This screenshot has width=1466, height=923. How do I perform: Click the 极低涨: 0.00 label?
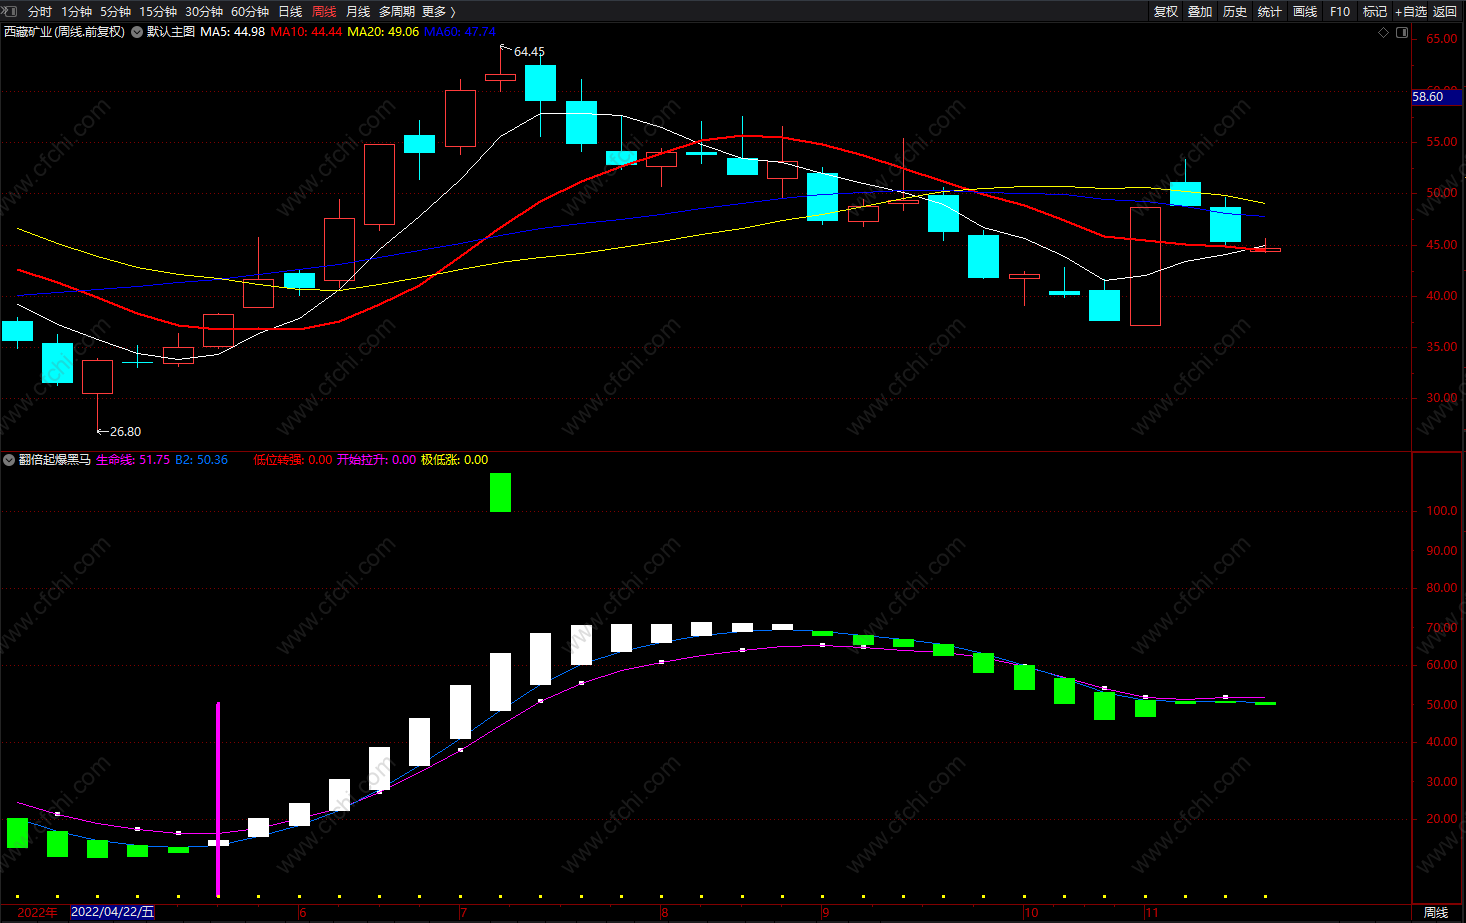tap(455, 460)
